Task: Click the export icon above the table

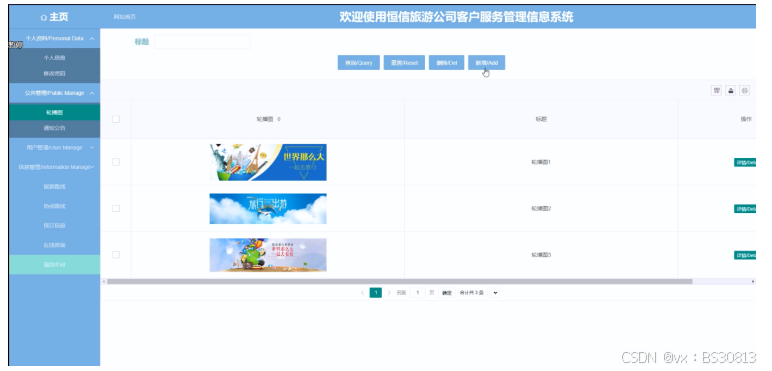Action: point(731,90)
